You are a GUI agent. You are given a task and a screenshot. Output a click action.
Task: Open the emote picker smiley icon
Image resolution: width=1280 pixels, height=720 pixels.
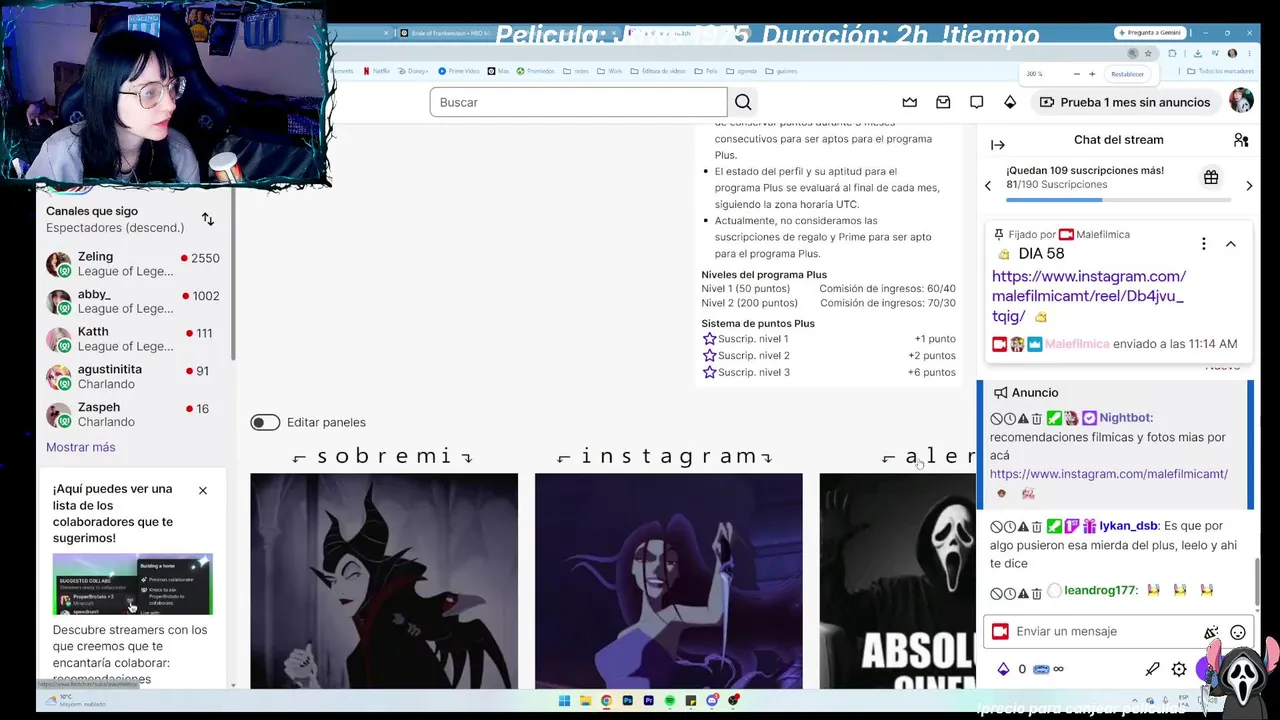tap(1238, 632)
